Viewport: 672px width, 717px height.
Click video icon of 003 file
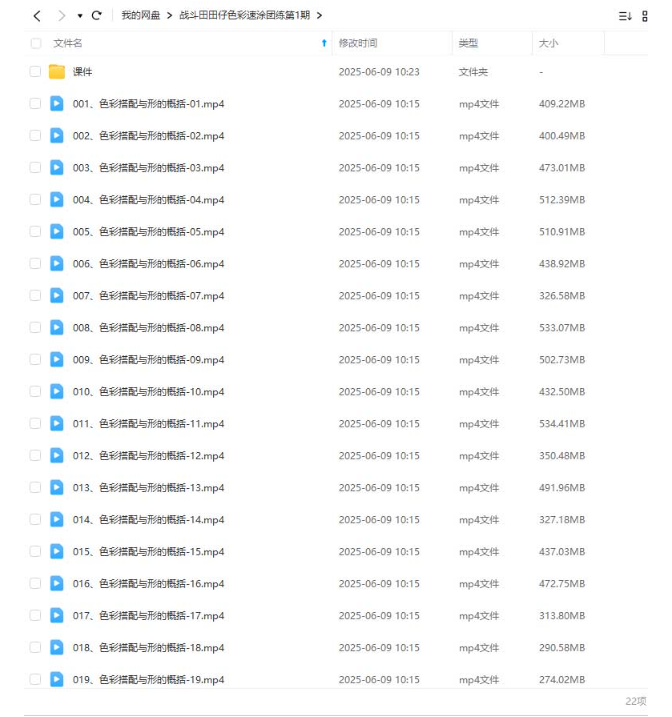coord(57,167)
